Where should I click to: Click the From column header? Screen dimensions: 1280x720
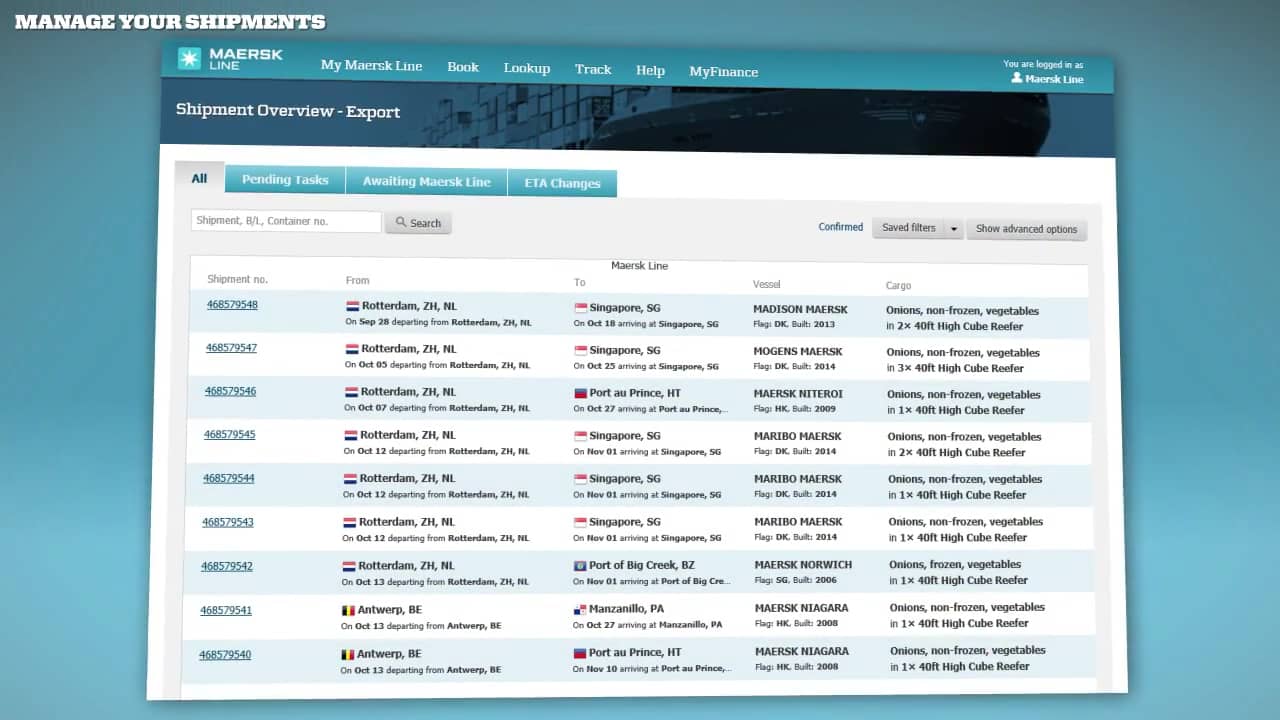click(357, 281)
